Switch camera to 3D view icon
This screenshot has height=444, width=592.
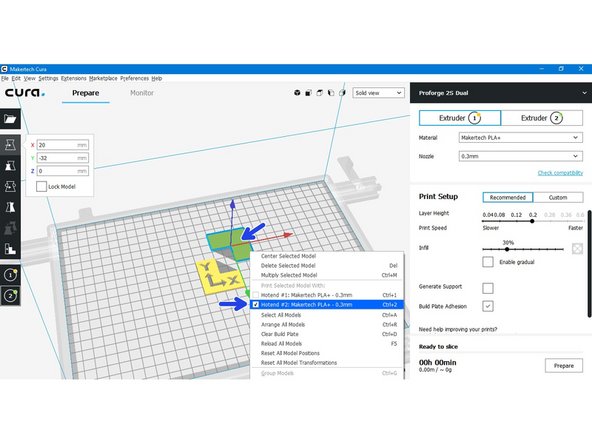point(297,93)
